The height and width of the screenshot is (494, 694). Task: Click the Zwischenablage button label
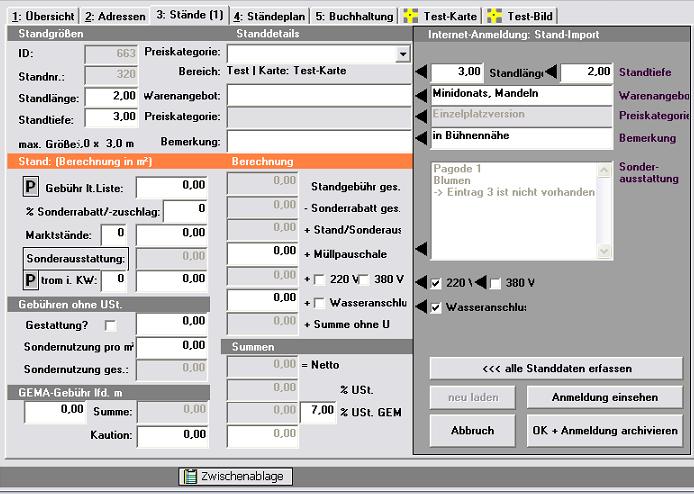click(x=242, y=476)
